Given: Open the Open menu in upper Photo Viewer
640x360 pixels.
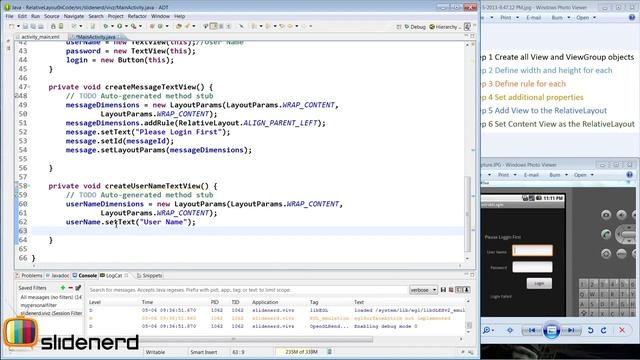Looking at the screenshot, I should (586, 18).
